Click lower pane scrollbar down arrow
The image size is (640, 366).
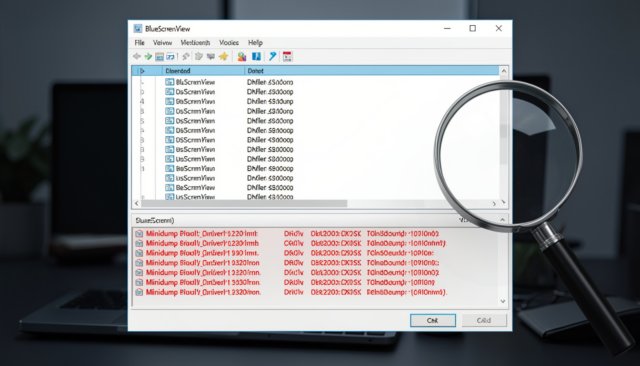(503, 301)
